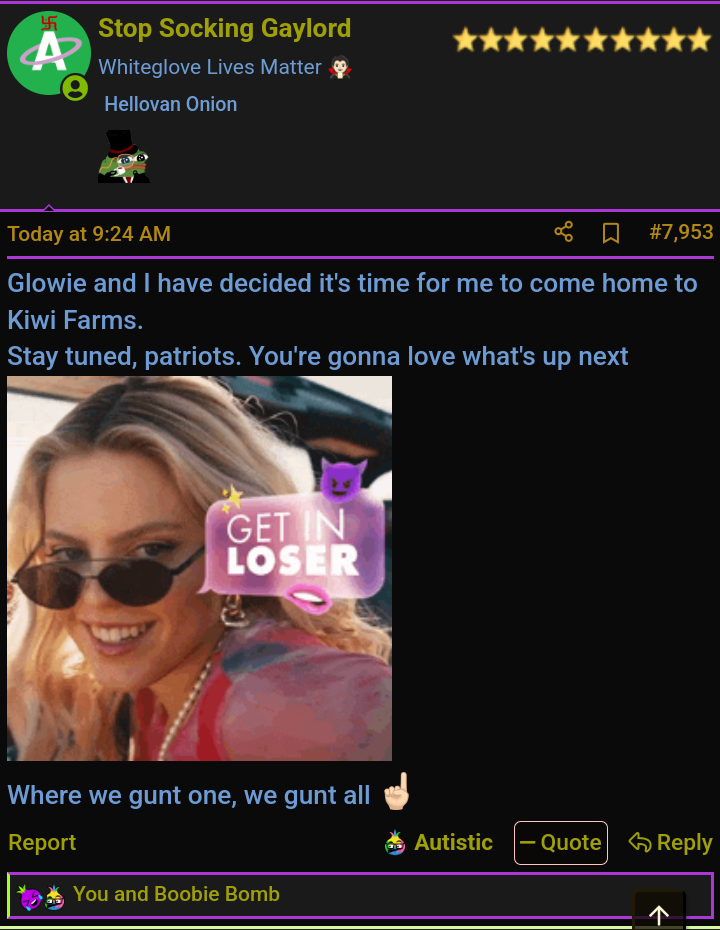Open the top-hat Pepe frog badge

pos(123,157)
